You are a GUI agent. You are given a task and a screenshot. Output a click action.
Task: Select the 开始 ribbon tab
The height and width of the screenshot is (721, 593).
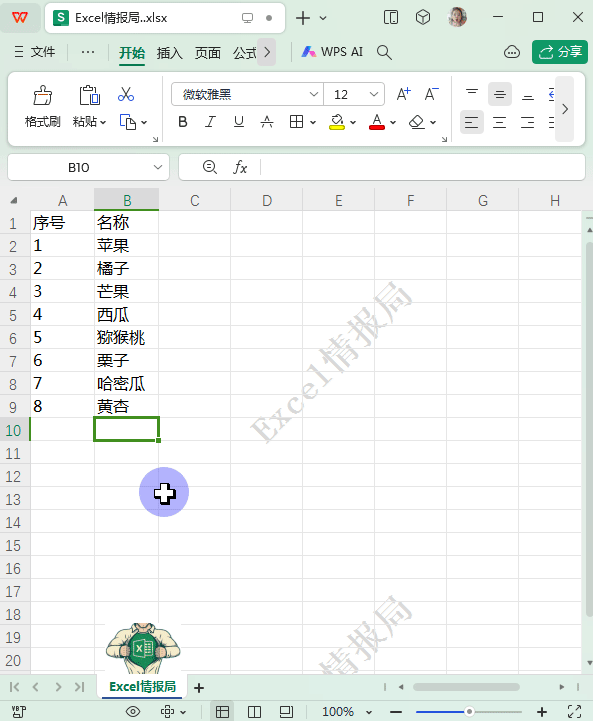click(132, 53)
